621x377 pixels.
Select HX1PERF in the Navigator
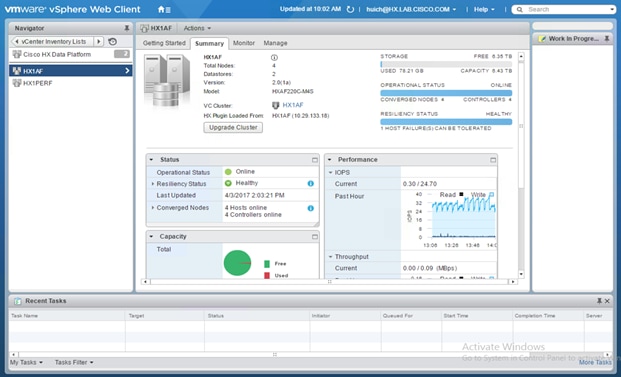pos(70,83)
